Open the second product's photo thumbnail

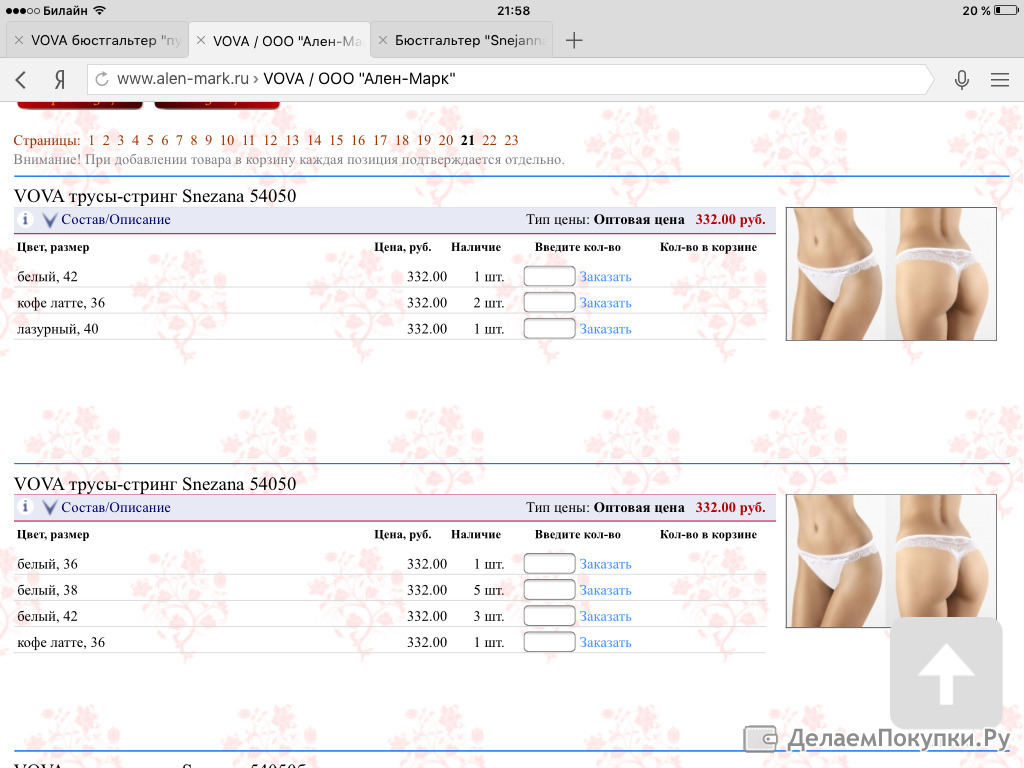891,561
